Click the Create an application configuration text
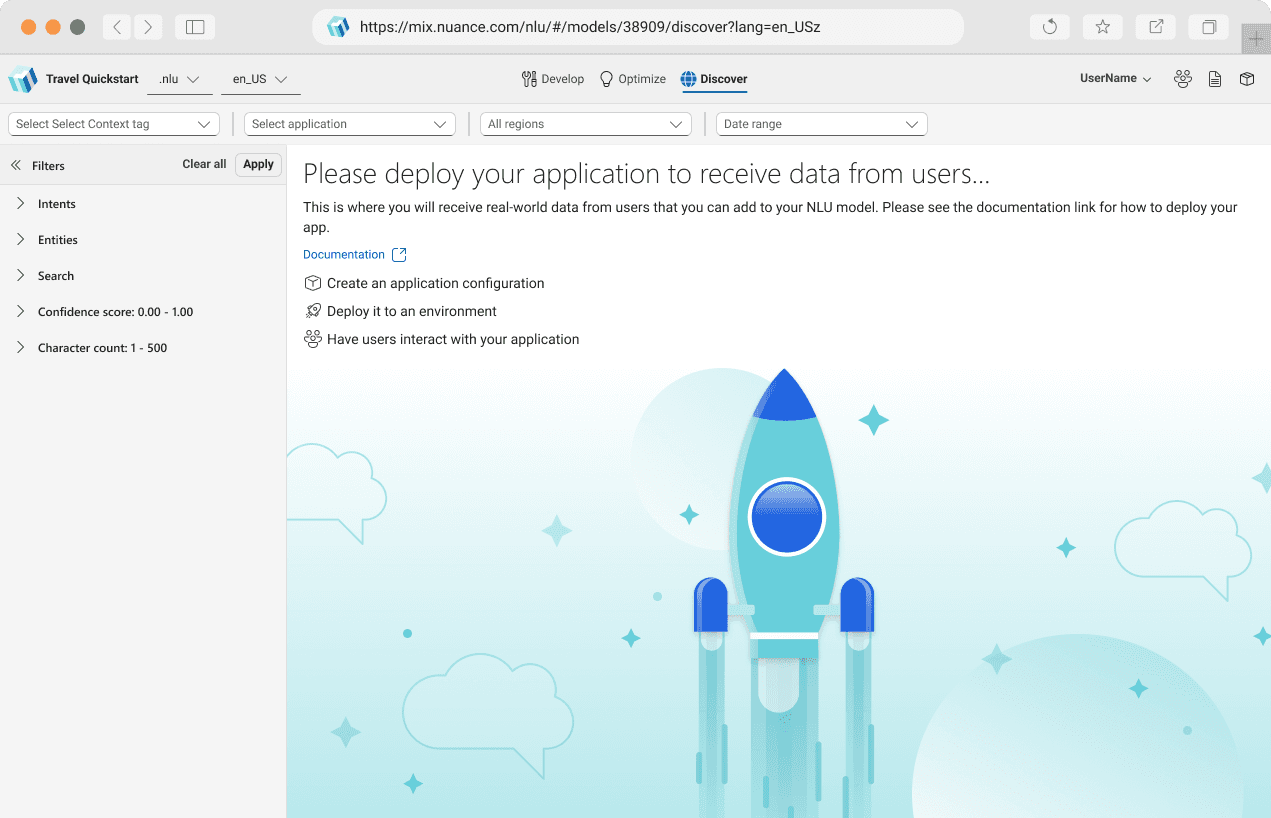The image size is (1271, 818). pos(436,283)
